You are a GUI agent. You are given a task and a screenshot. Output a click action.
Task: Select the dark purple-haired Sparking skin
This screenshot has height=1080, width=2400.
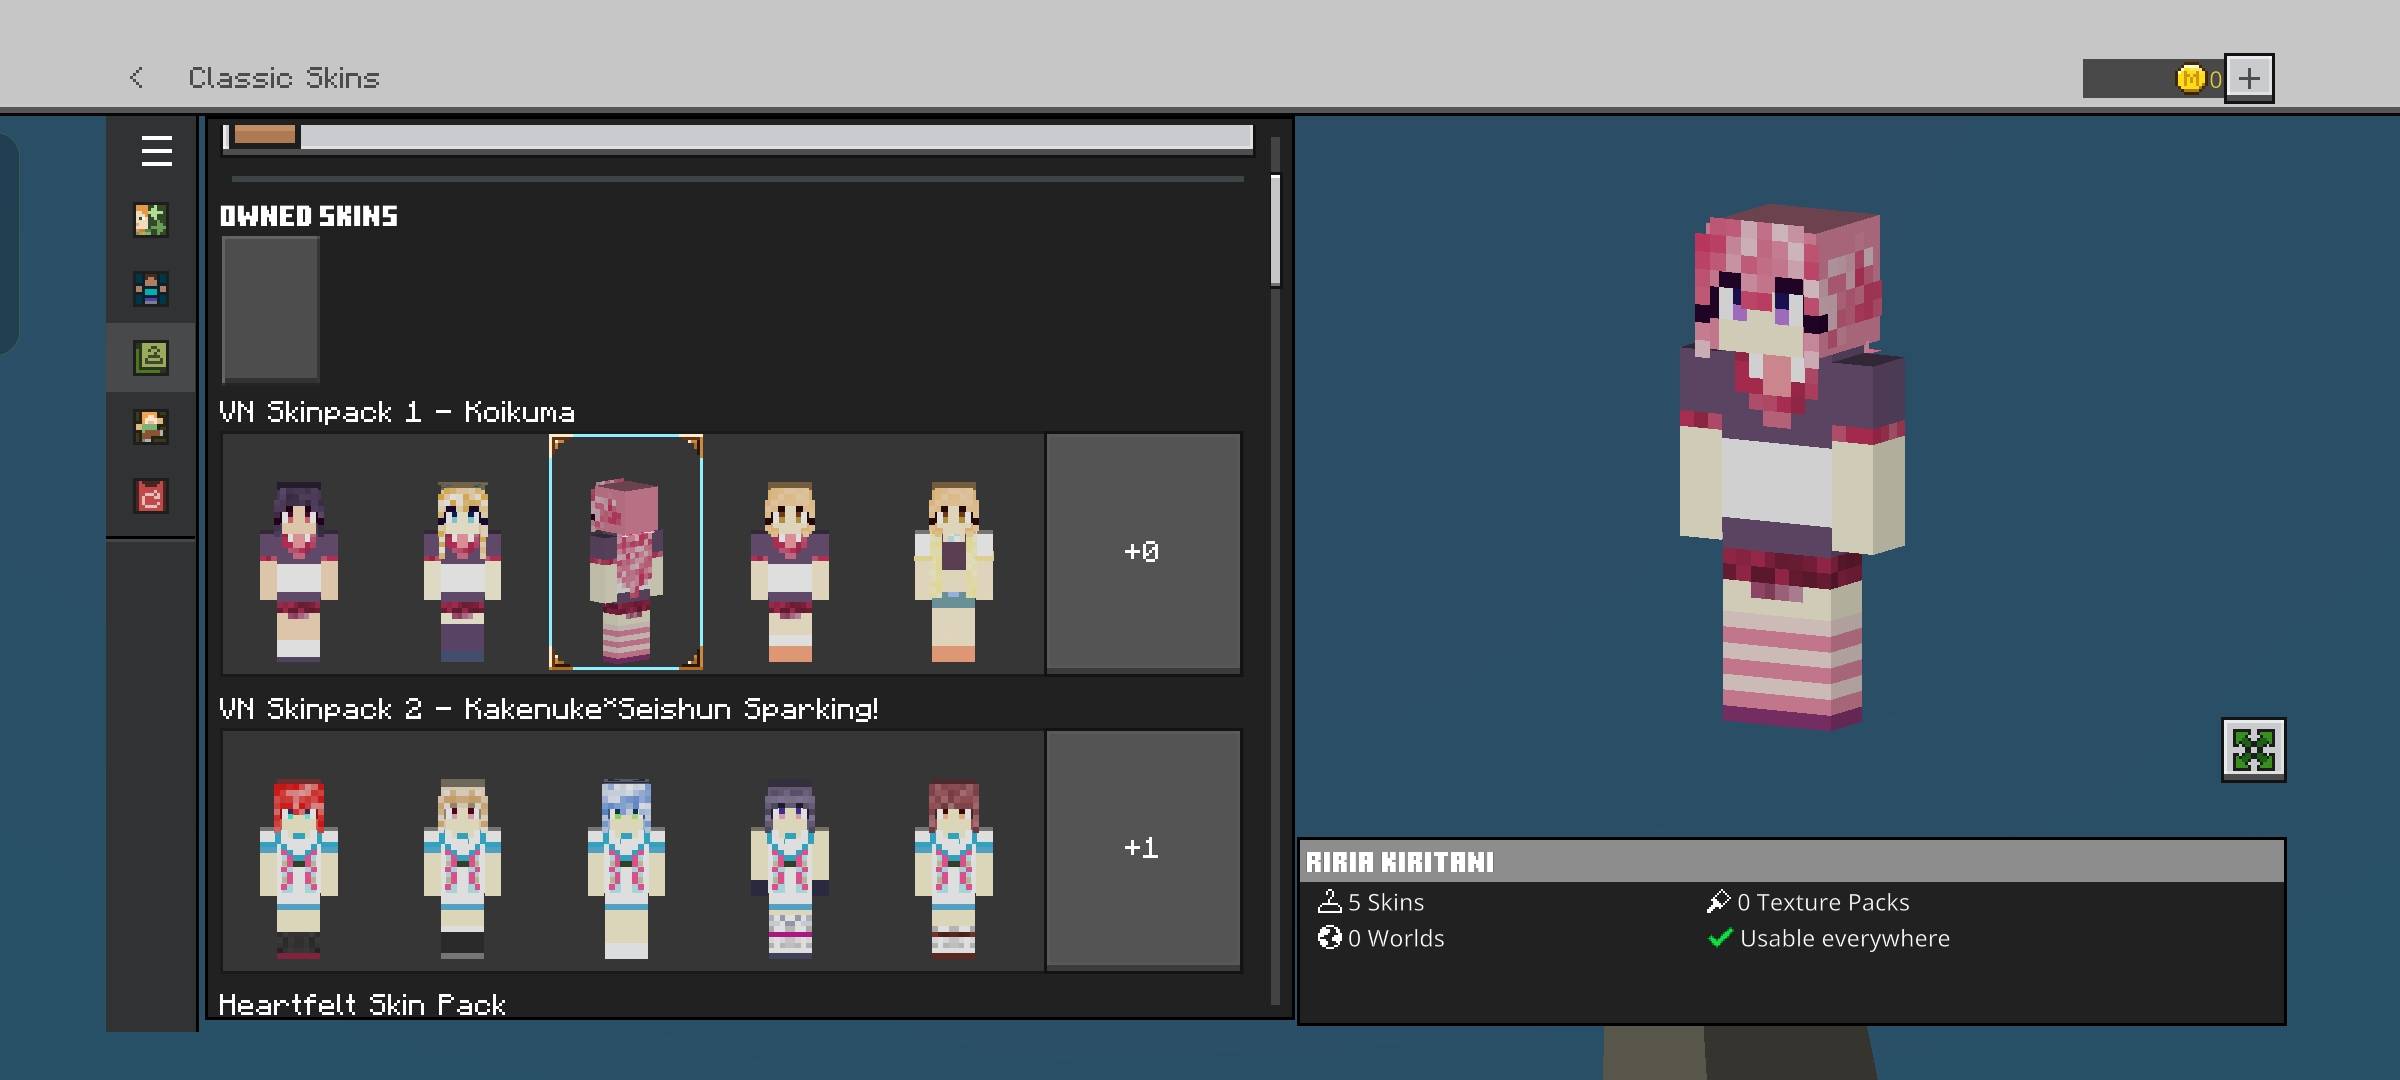tap(790, 868)
